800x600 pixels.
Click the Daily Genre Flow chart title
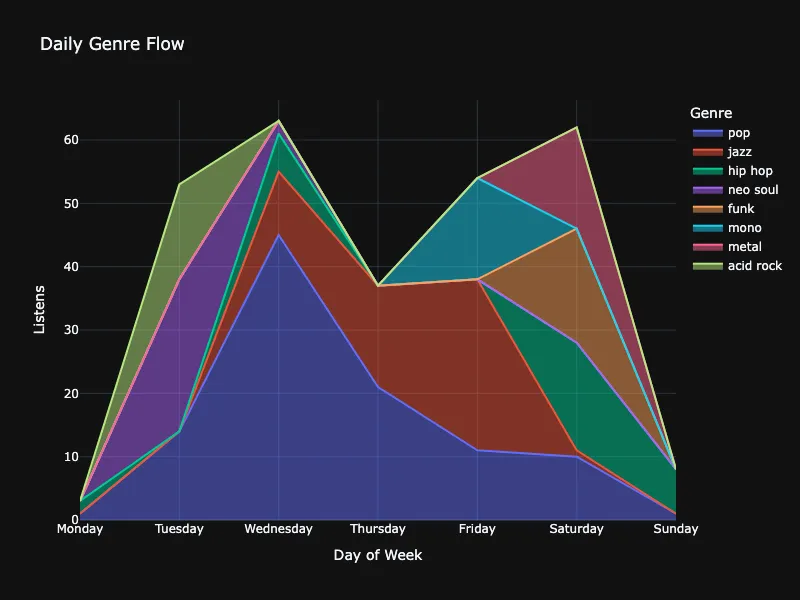(111, 44)
